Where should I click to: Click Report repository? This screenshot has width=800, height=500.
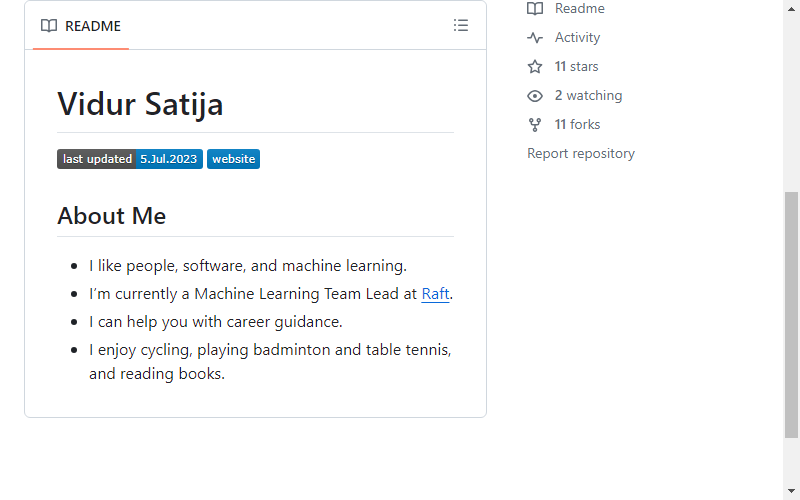coord(581,154)
